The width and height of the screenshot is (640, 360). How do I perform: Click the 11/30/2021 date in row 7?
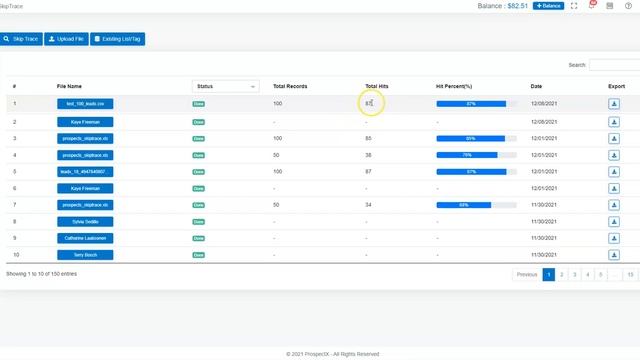(x=544, y=205)
